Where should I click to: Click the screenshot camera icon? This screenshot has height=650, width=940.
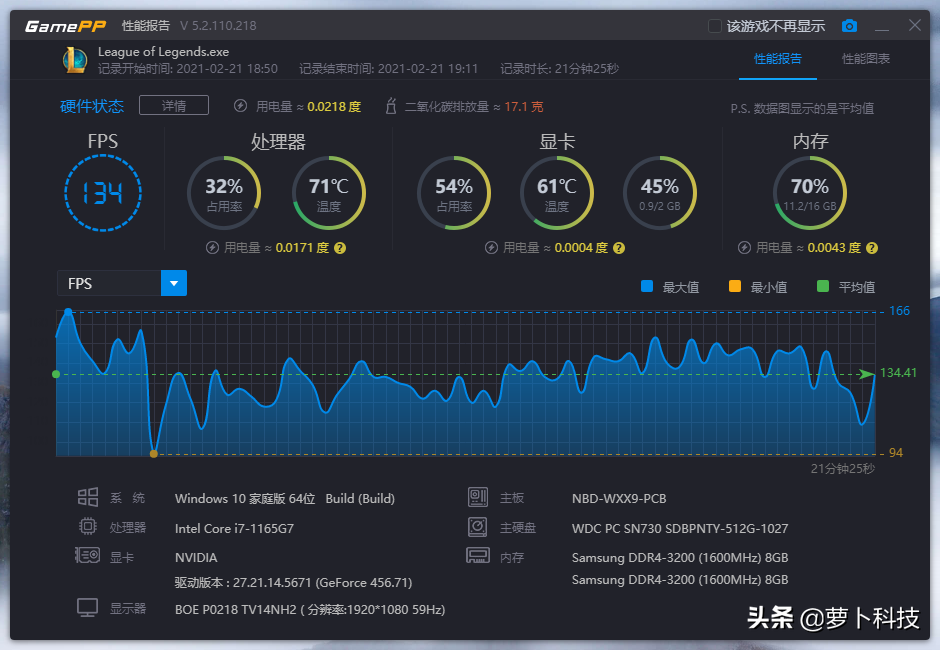pyautogui.click(x=849, y=26)
